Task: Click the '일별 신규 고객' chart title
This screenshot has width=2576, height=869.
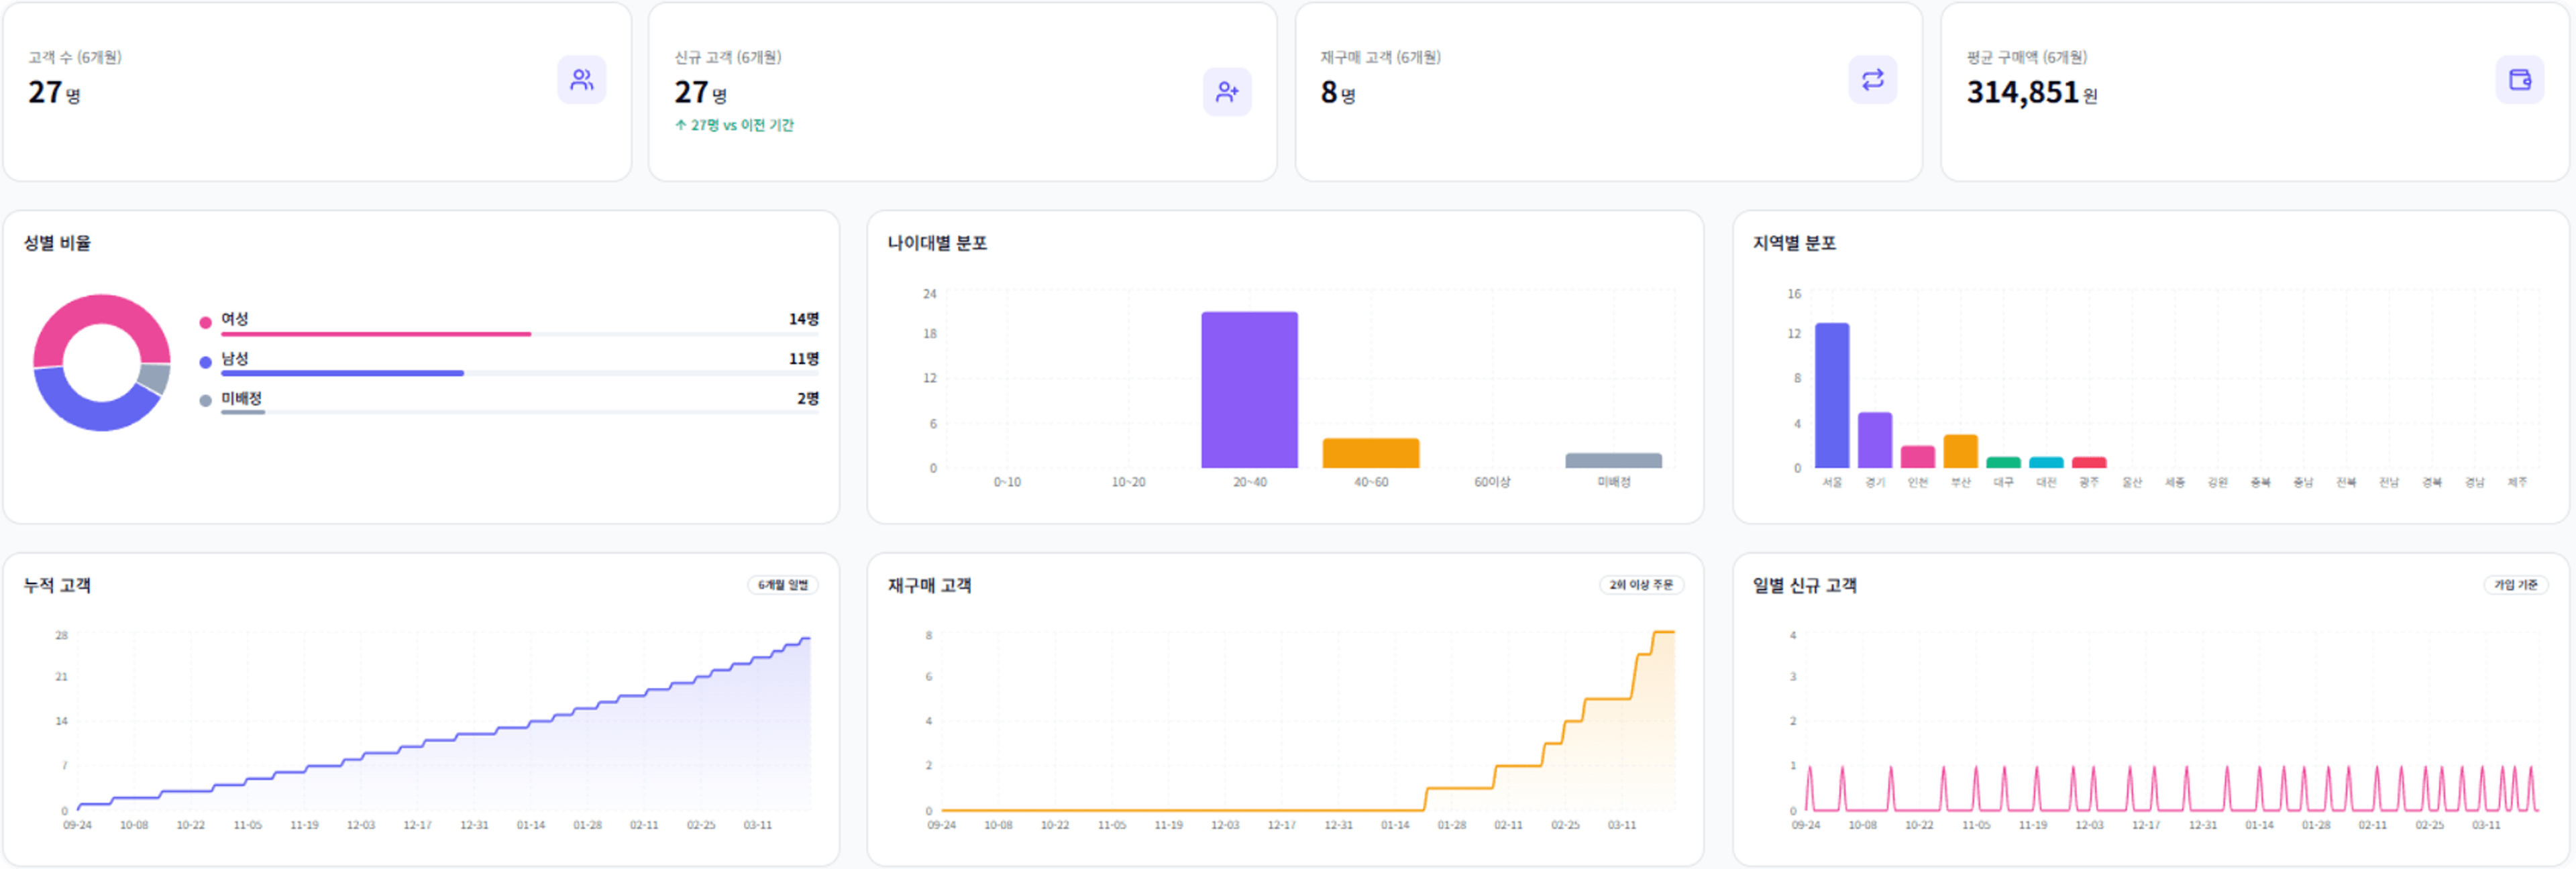Action: (1804, 585)
